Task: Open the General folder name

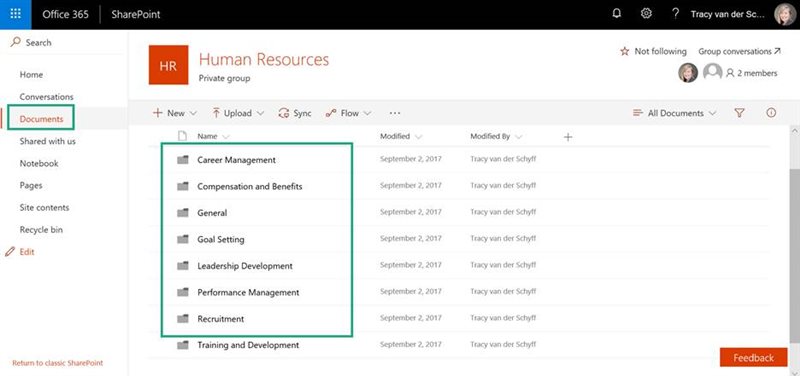Action: [212, 213]
